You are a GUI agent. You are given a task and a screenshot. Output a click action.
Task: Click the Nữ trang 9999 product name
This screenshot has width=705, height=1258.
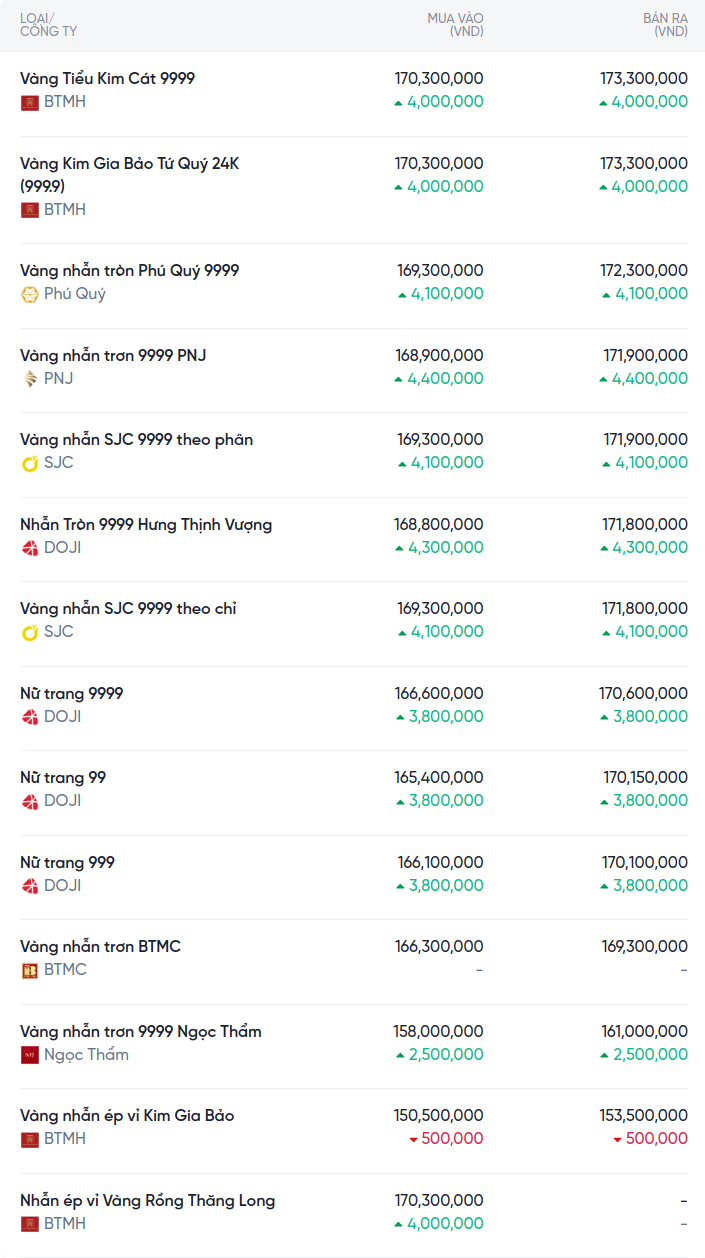[72, 693]
